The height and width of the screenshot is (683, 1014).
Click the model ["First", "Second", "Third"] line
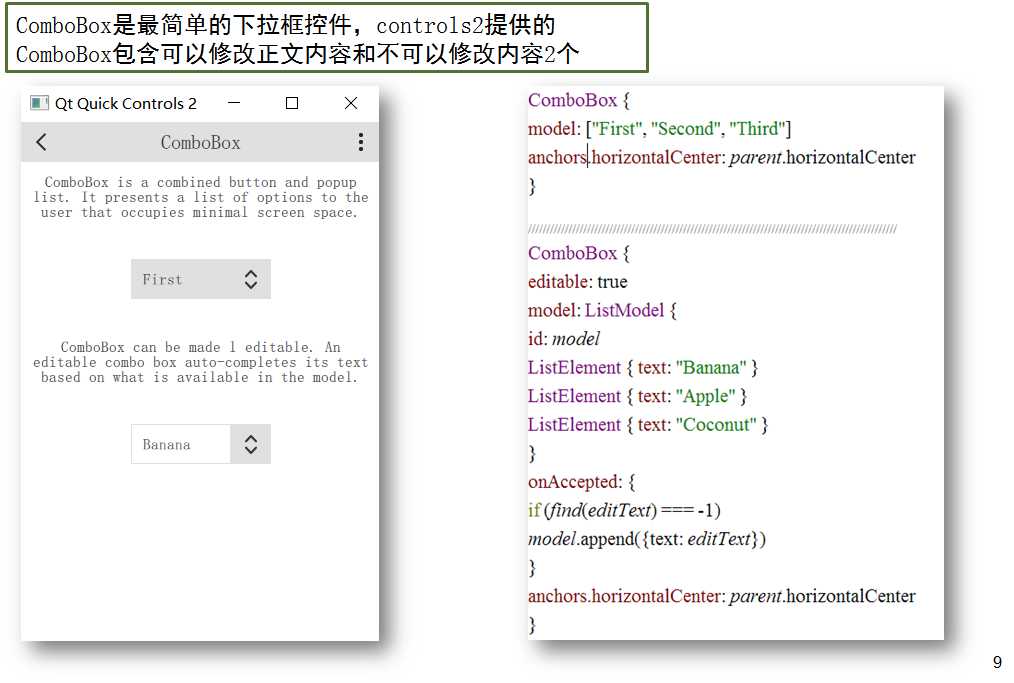(660, 129)
